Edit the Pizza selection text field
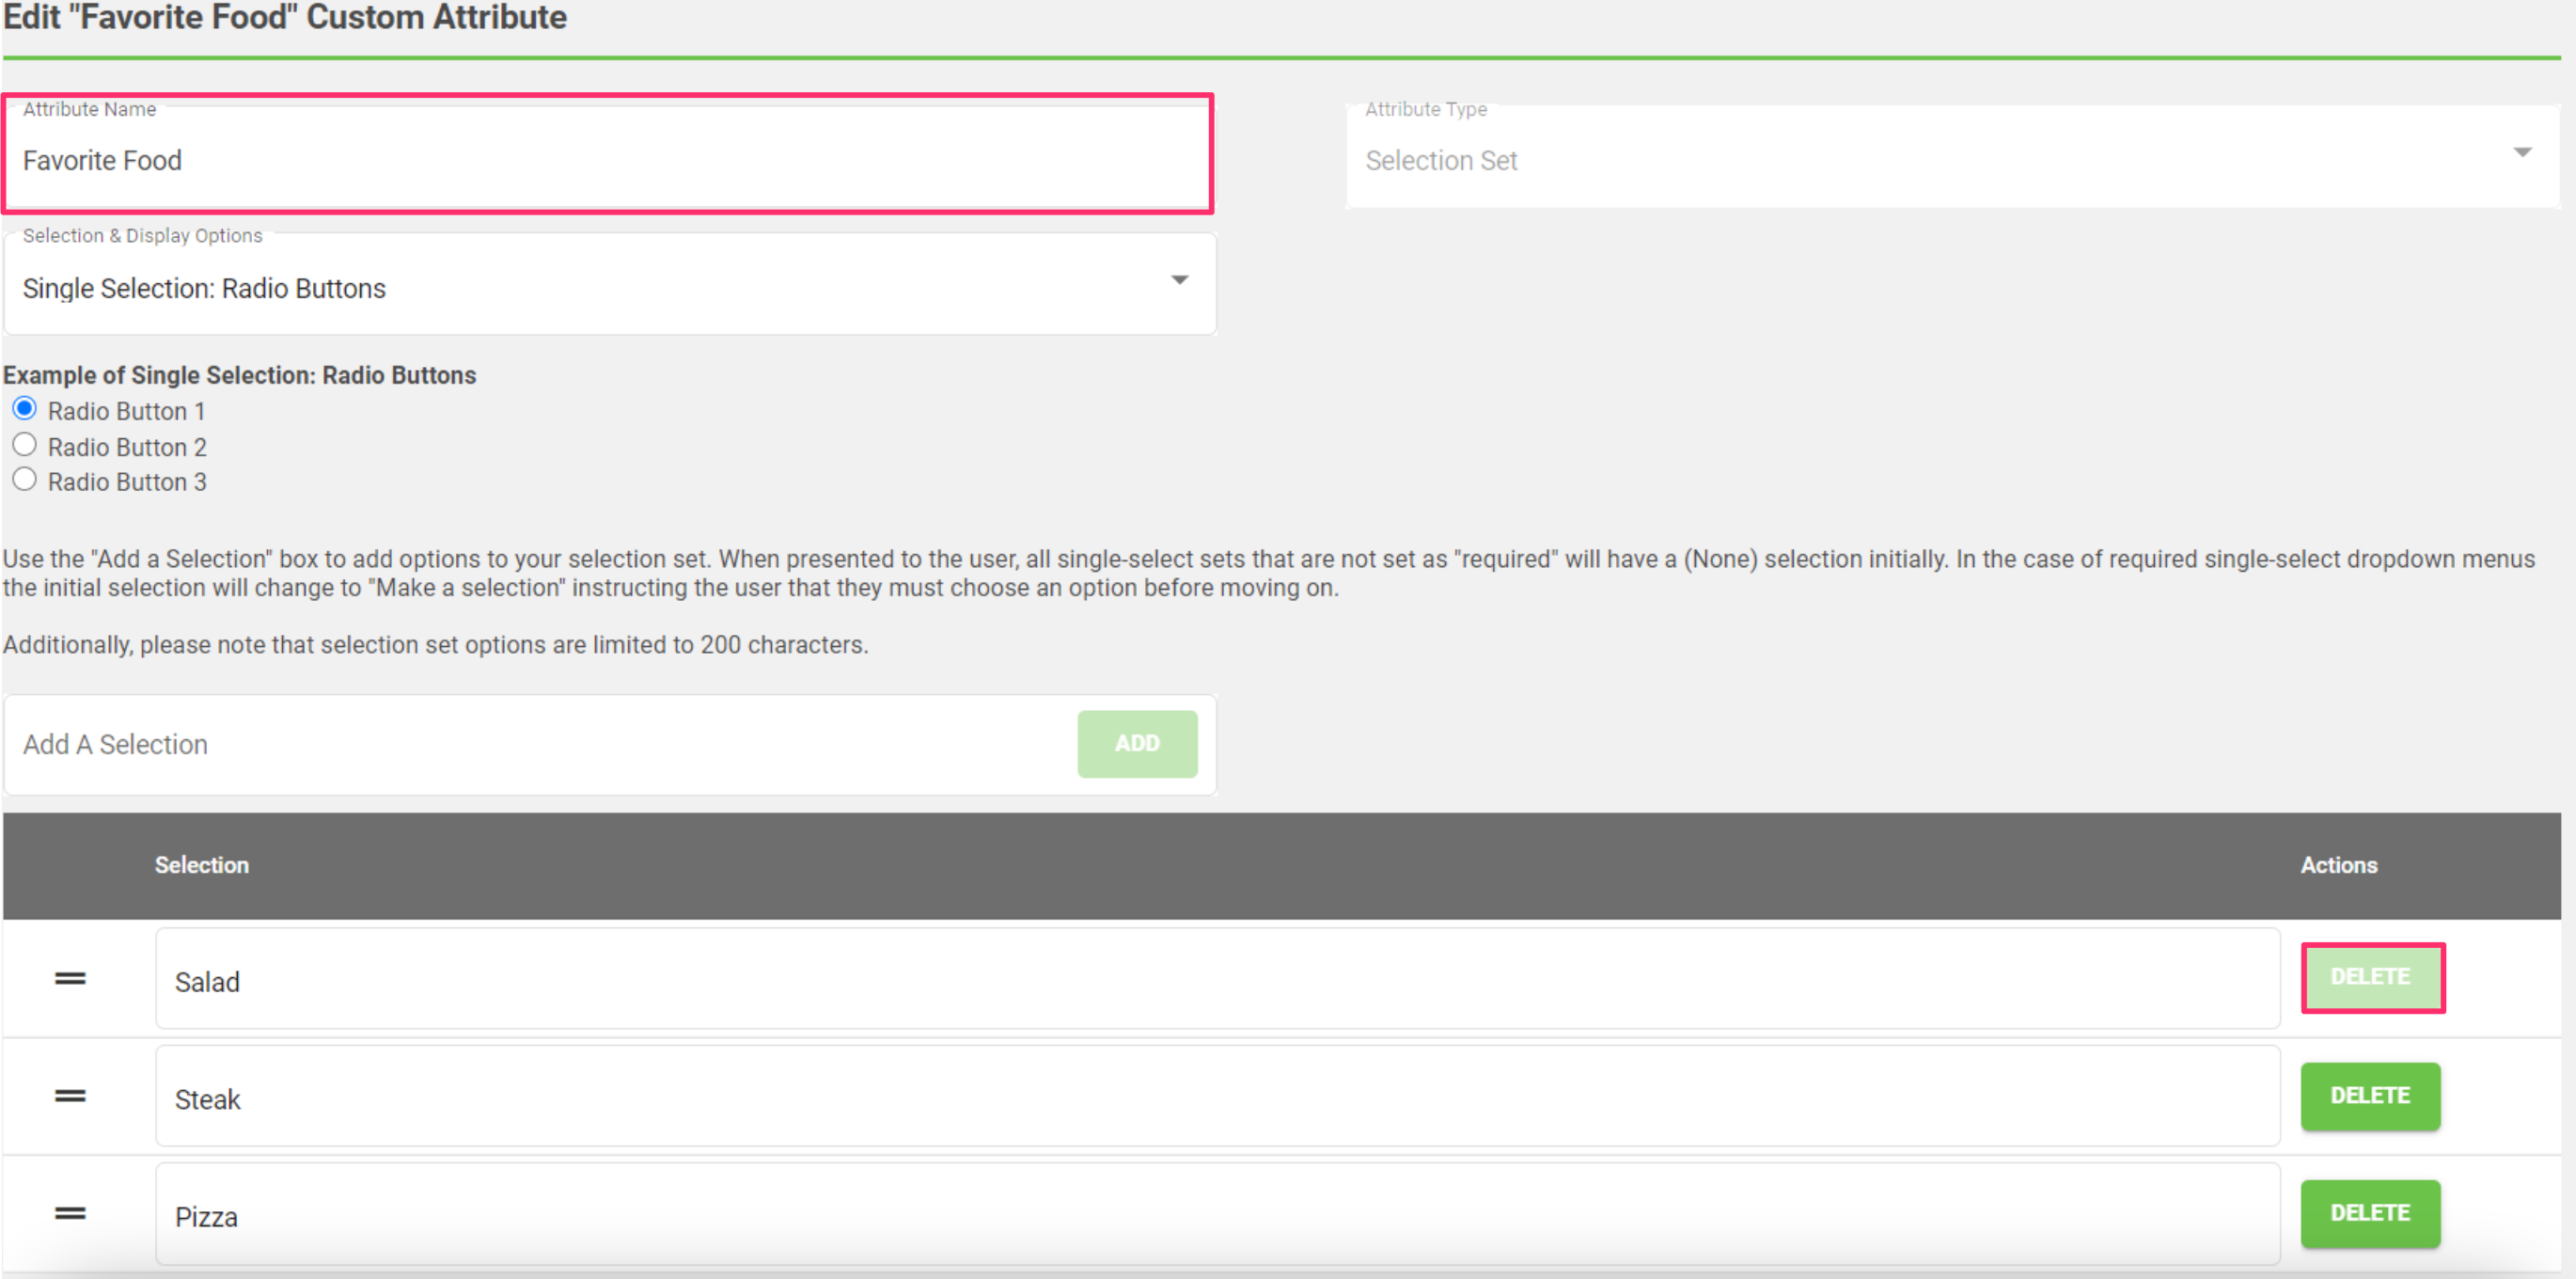 1217,1213
